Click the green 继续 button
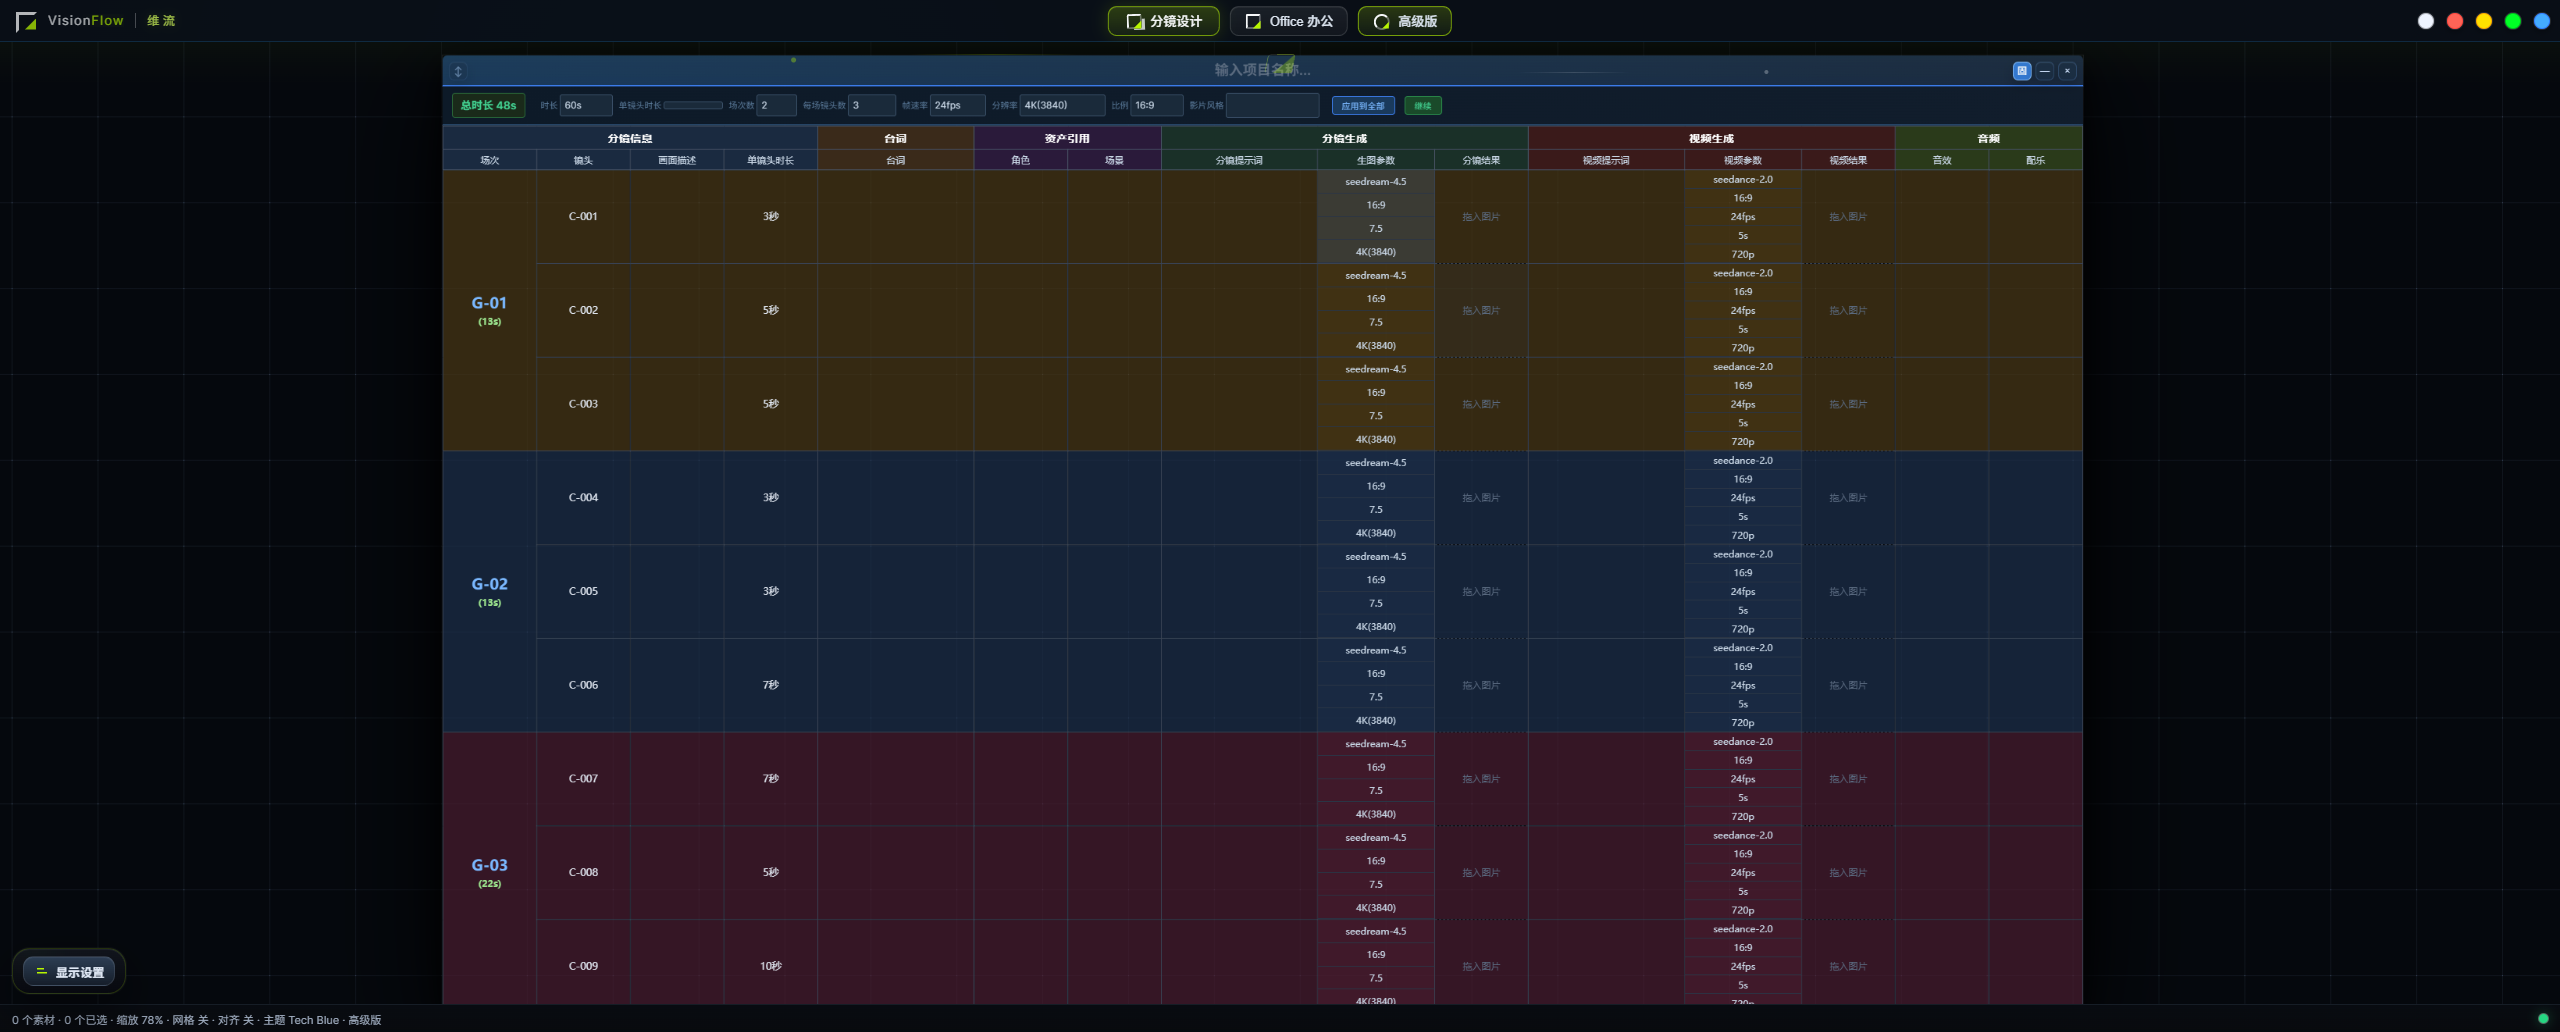2560x1032 pixels. click(1423, 105)
